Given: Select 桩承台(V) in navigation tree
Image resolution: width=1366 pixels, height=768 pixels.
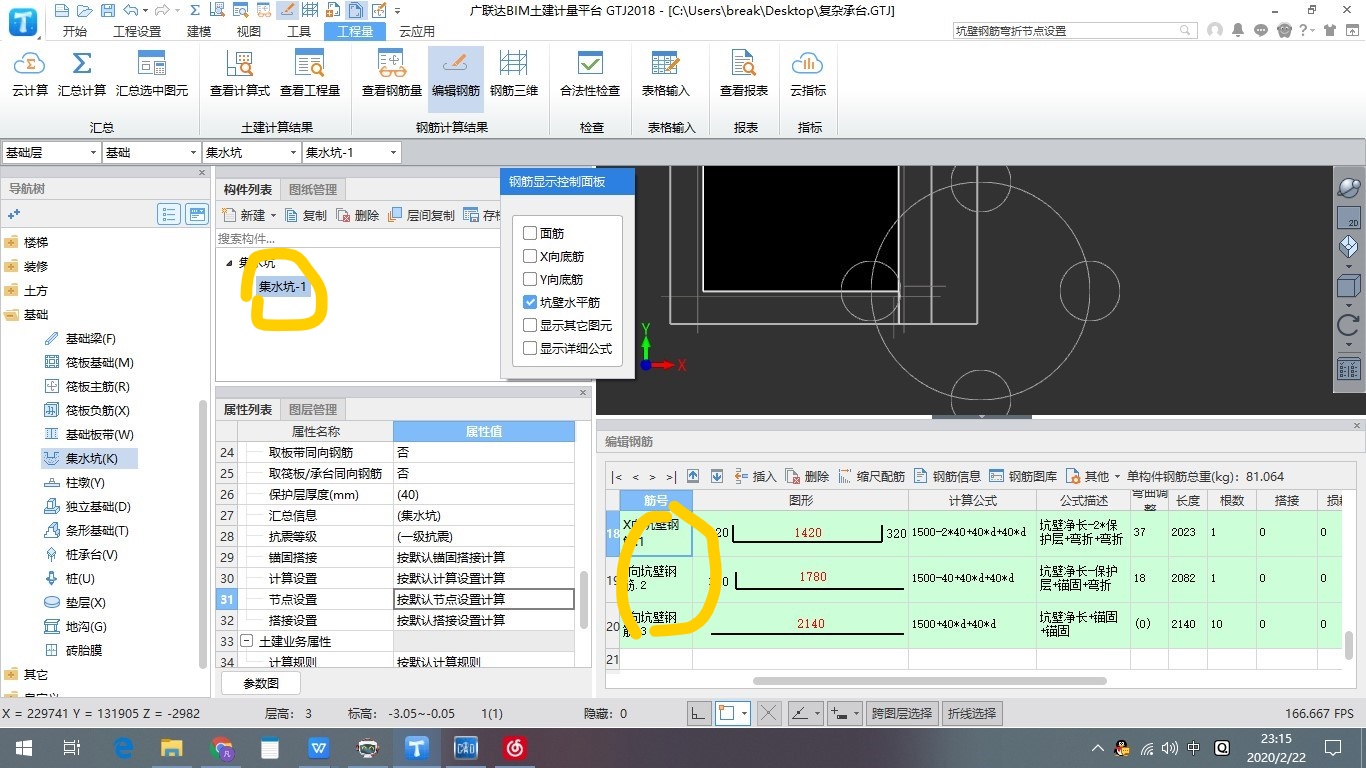Looking at the screenshot, I should (x=91, y=554).
